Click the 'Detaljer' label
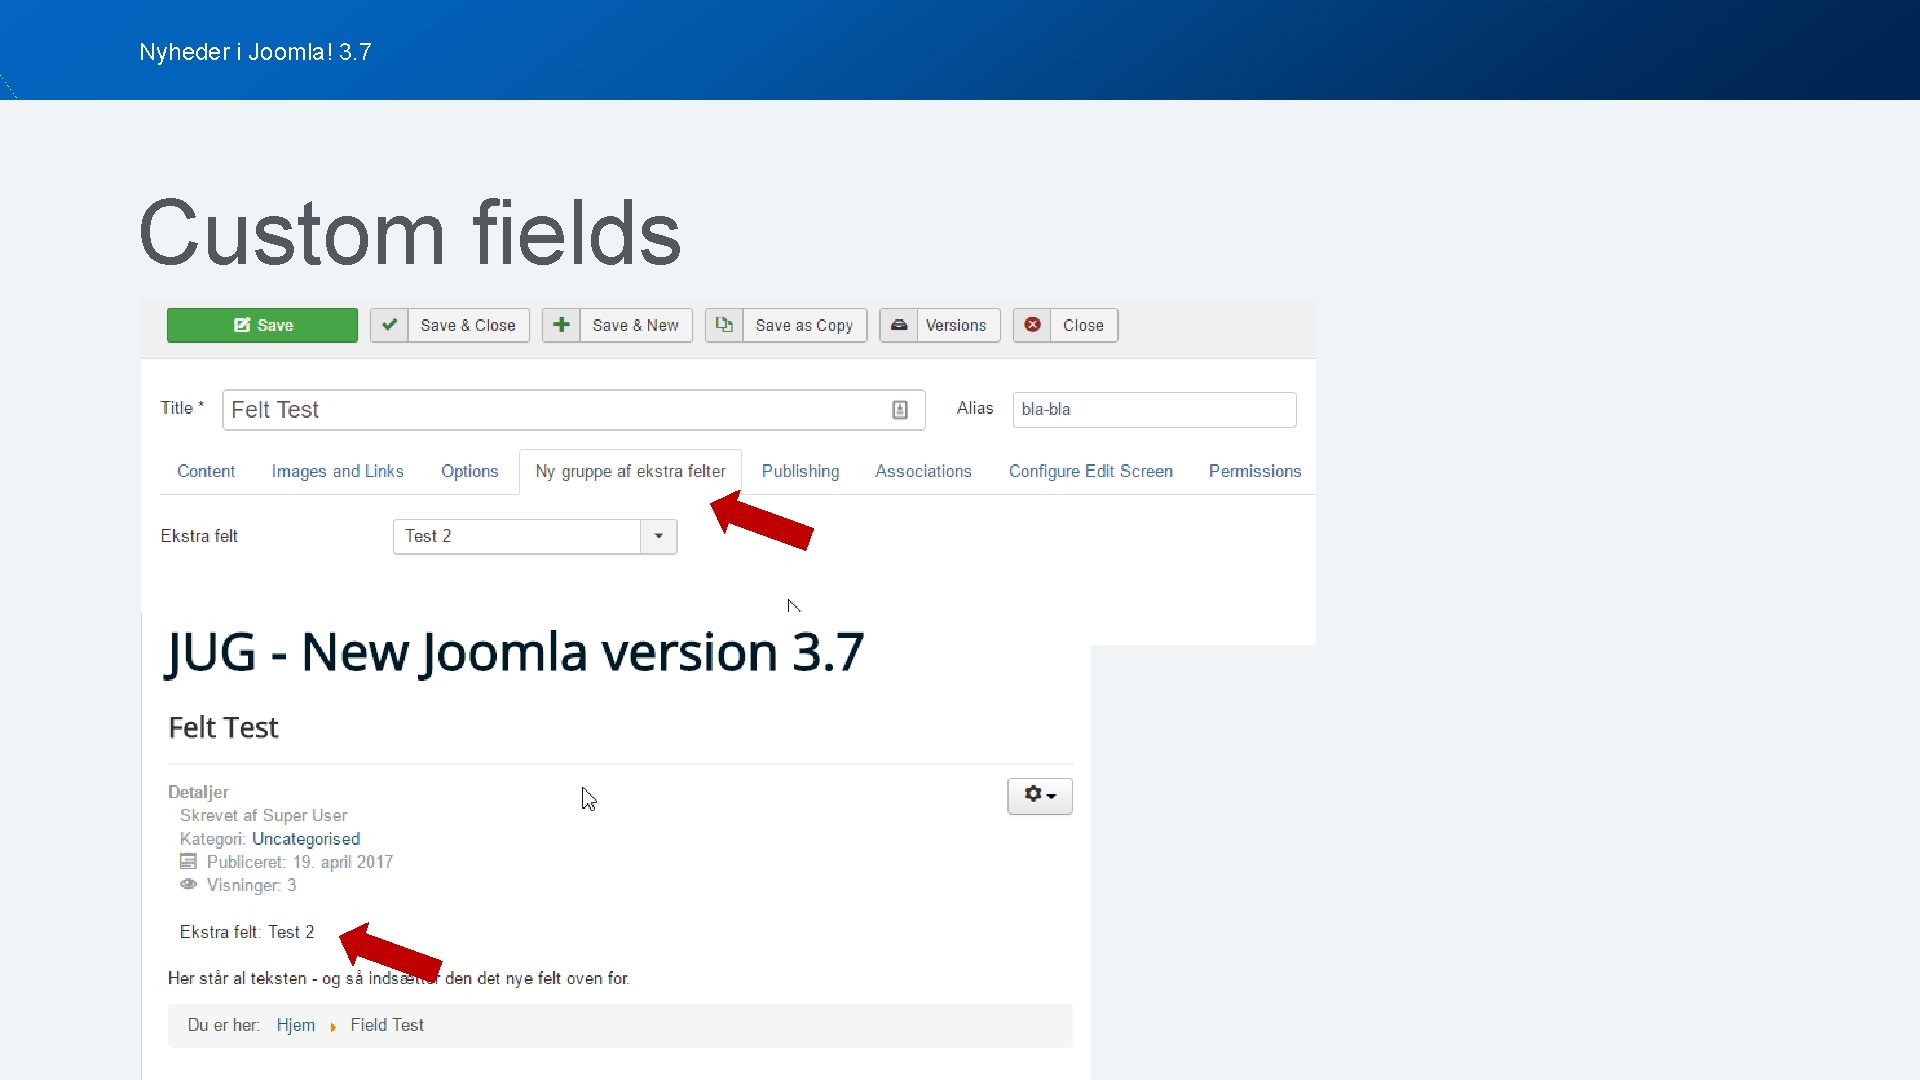Viewport: 1920px width, 1080px height. (x=198, y=792)
